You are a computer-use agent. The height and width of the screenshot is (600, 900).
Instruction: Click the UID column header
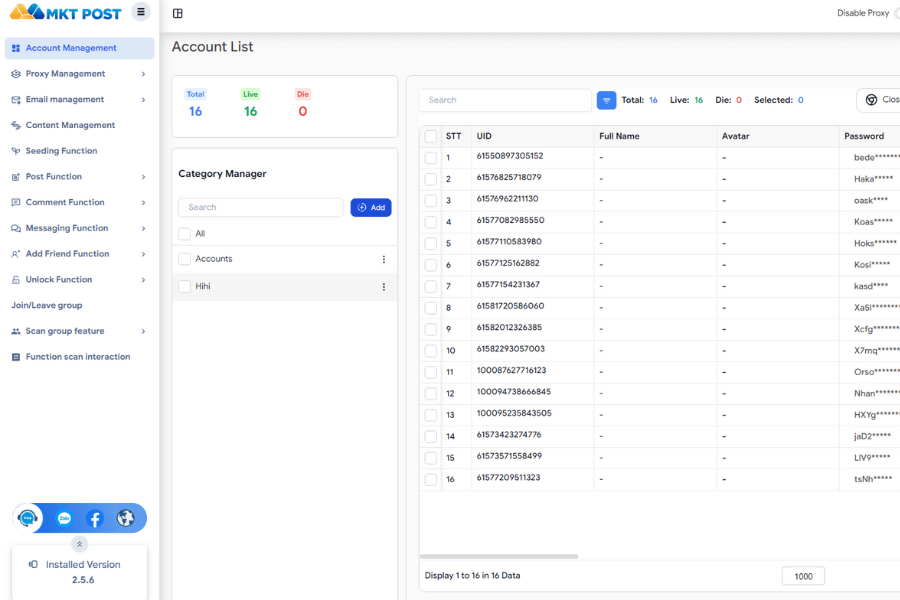click(x=533, y=136)
